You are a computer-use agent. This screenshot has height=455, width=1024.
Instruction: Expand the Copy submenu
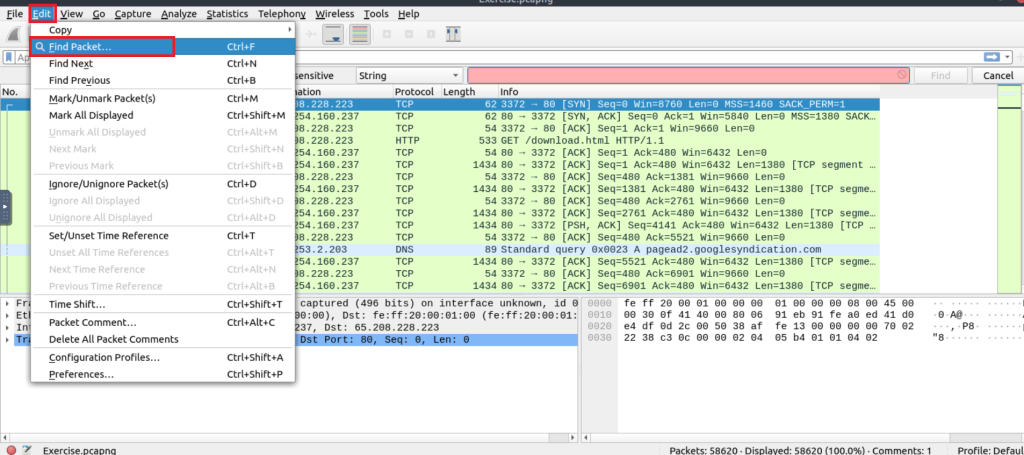click(162, 30)
